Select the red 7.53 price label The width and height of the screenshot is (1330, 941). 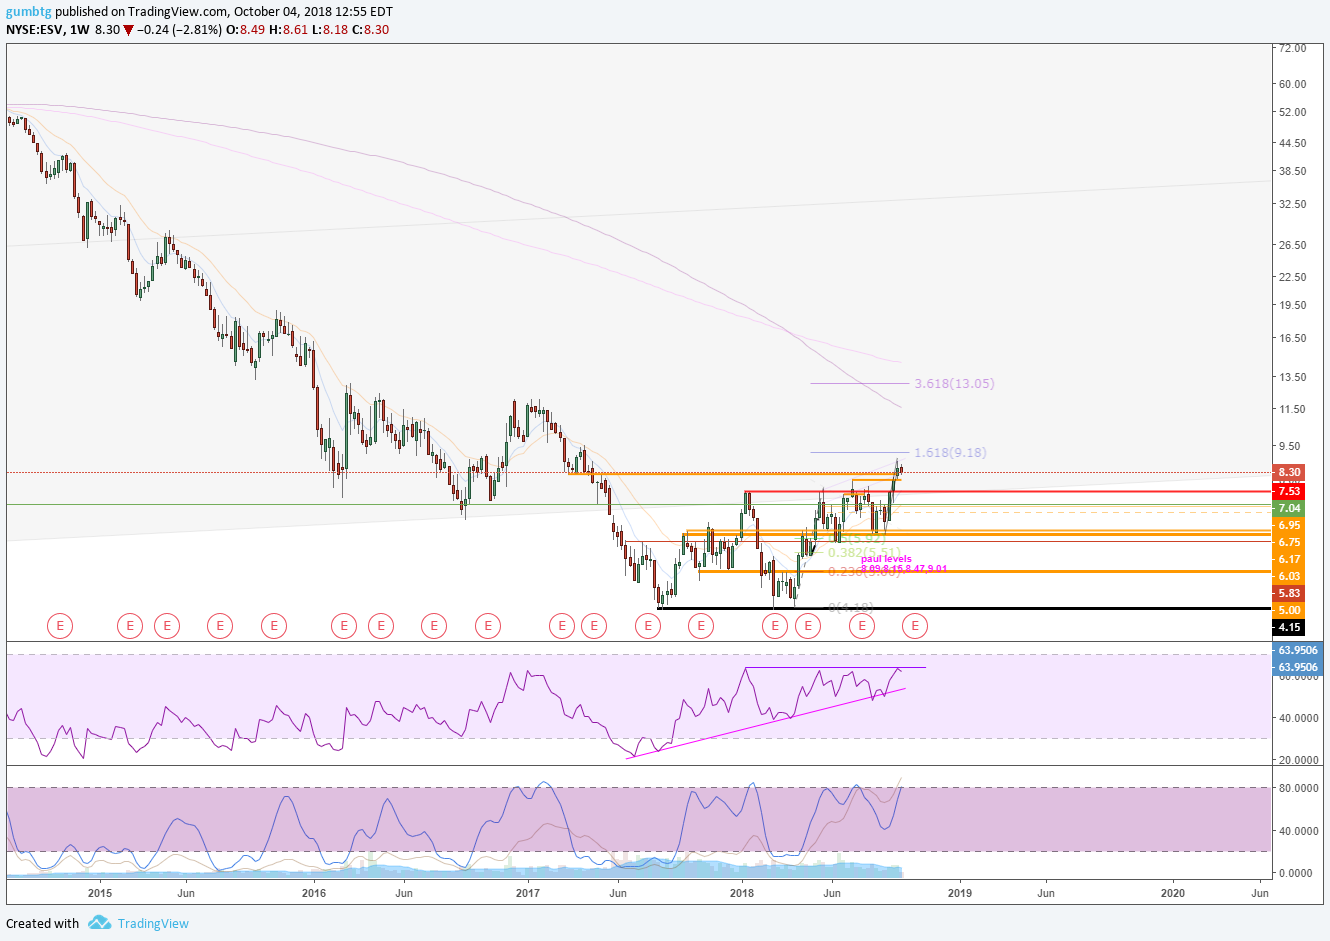[1289, 491]
